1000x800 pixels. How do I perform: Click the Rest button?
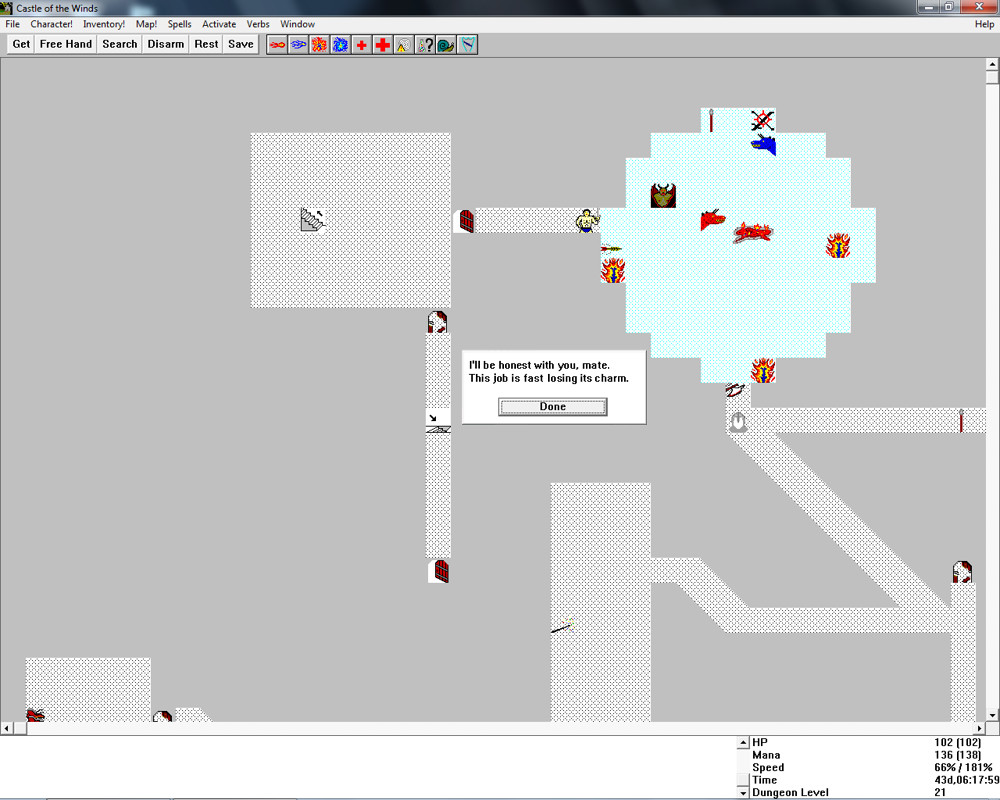coord(206,45)
